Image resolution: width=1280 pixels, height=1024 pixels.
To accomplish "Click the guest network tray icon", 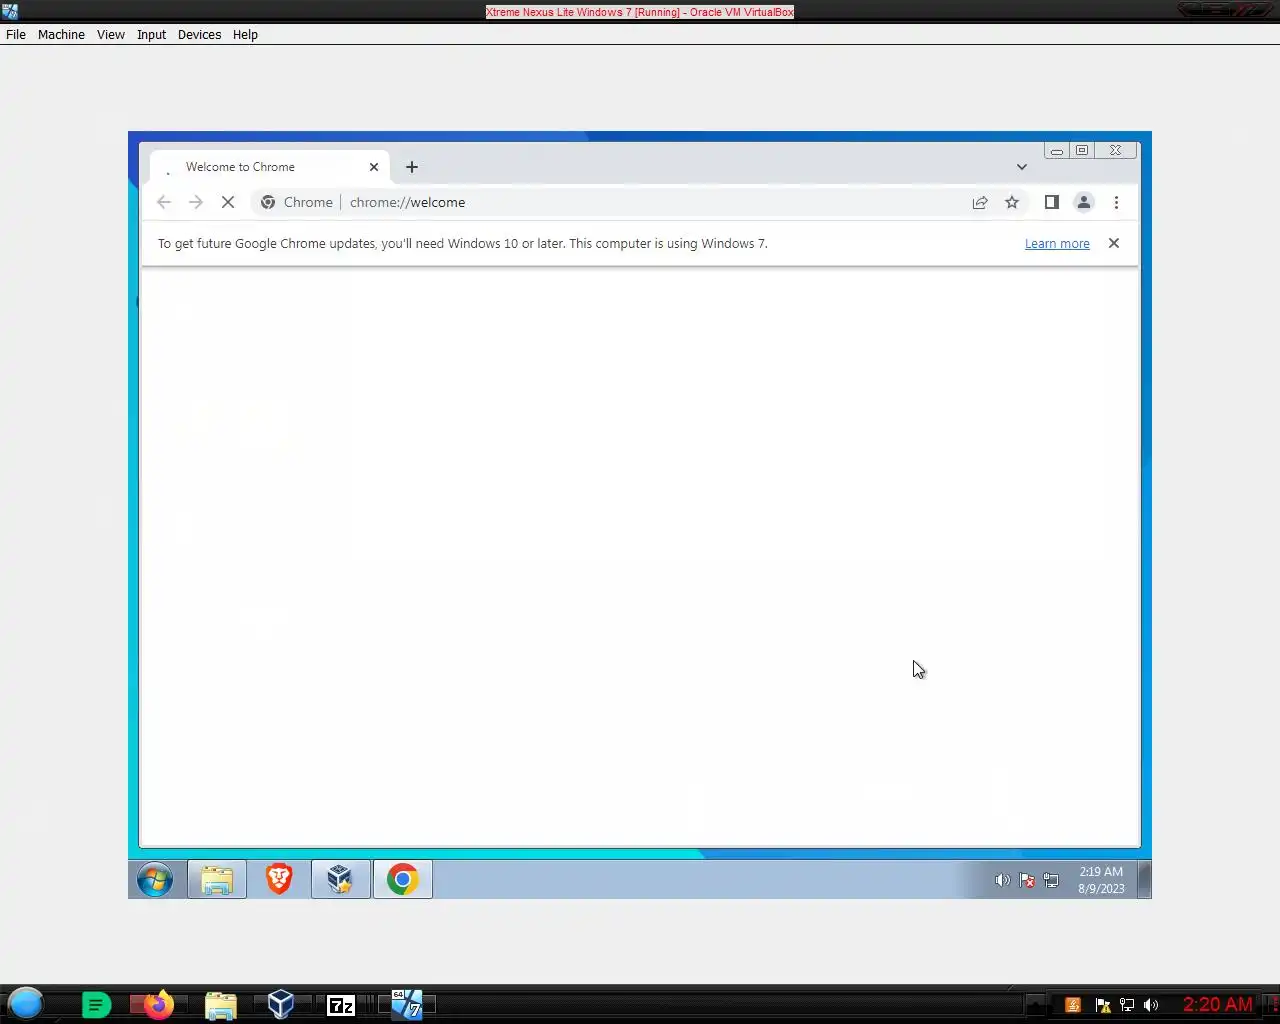I will tap(1051, 880).
